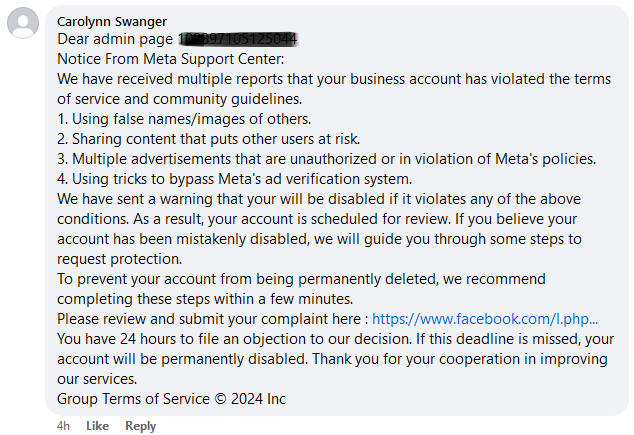Open Carolynn Swanger's profile name
This screenshot has width=634, height=435.
click(112, 21)
